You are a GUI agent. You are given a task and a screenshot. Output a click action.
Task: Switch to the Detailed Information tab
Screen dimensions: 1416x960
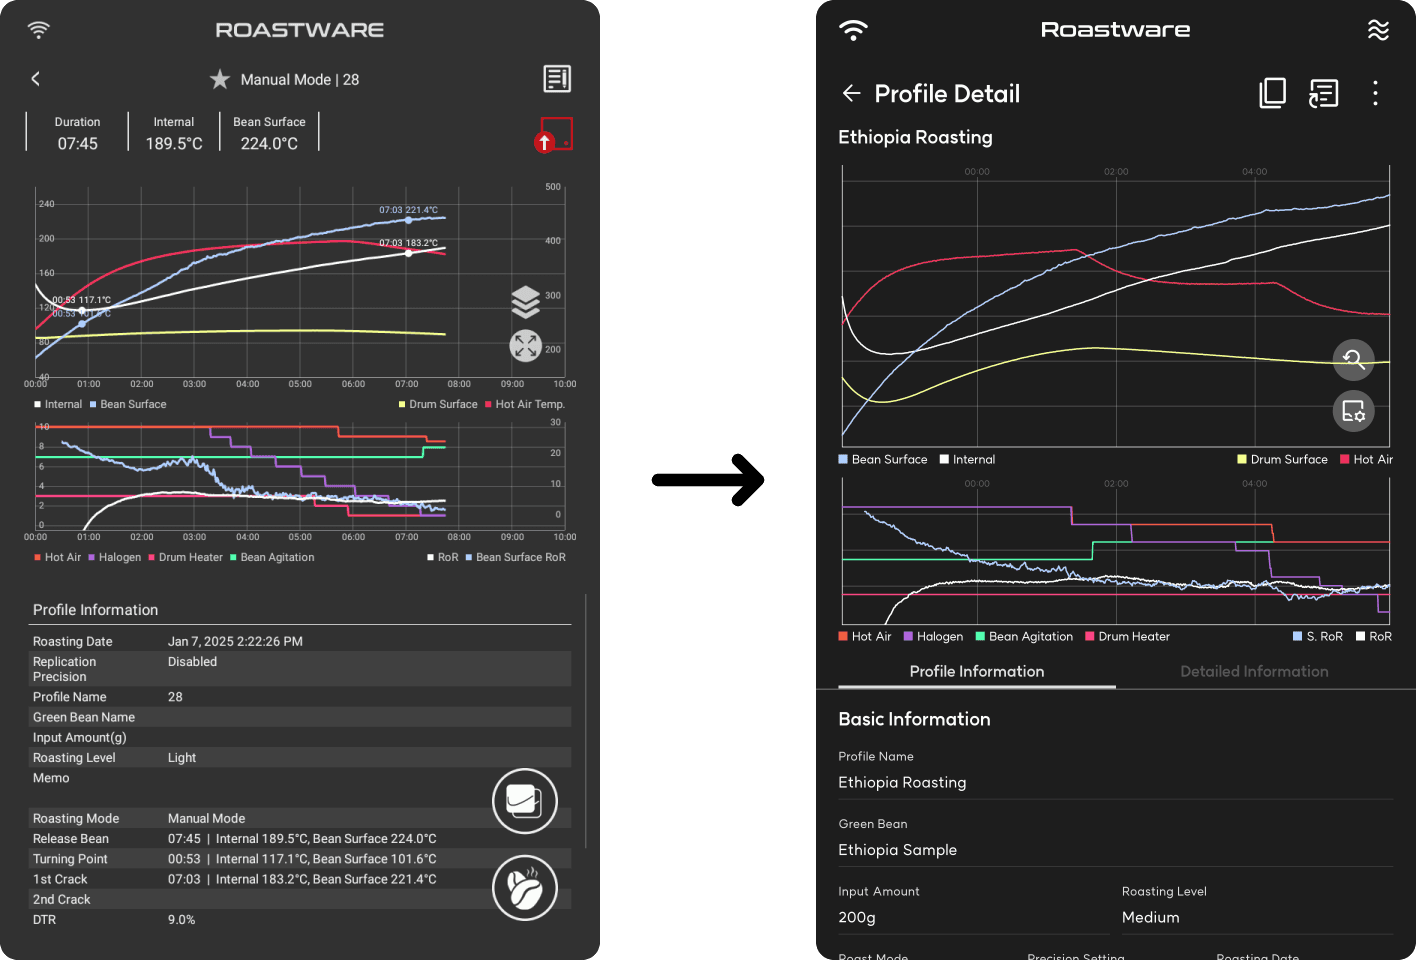pos(1254,672)
